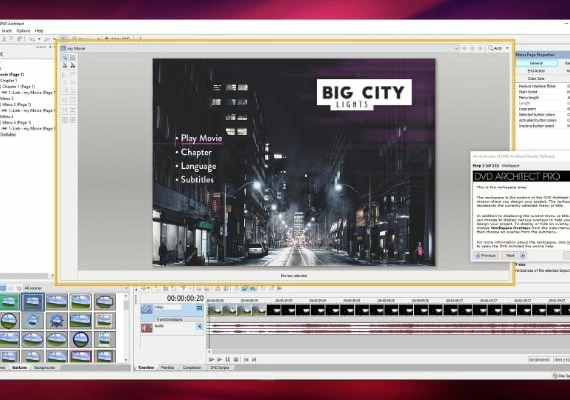
Task: Click the Selected button colors property
Action: click(x=543, y=115)
